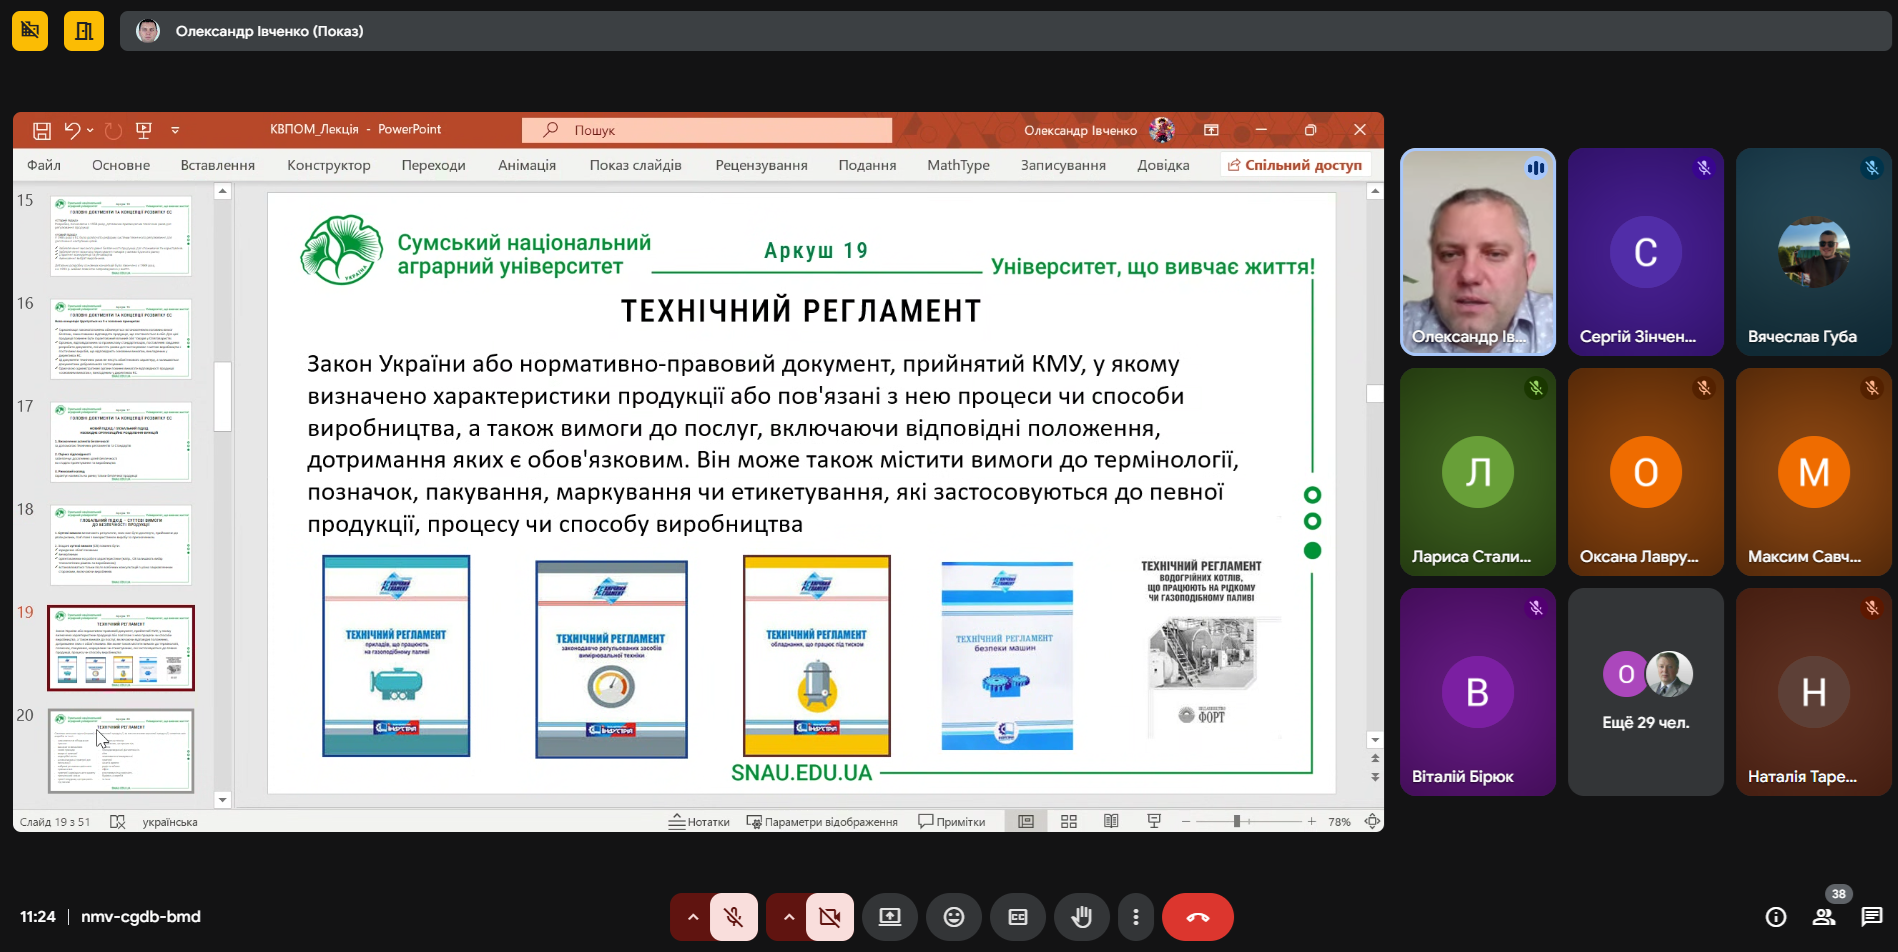This screenshot has height=952, width=1898.
Task: Open the meeting chat panel
Action: click(x=1871, y=917)
